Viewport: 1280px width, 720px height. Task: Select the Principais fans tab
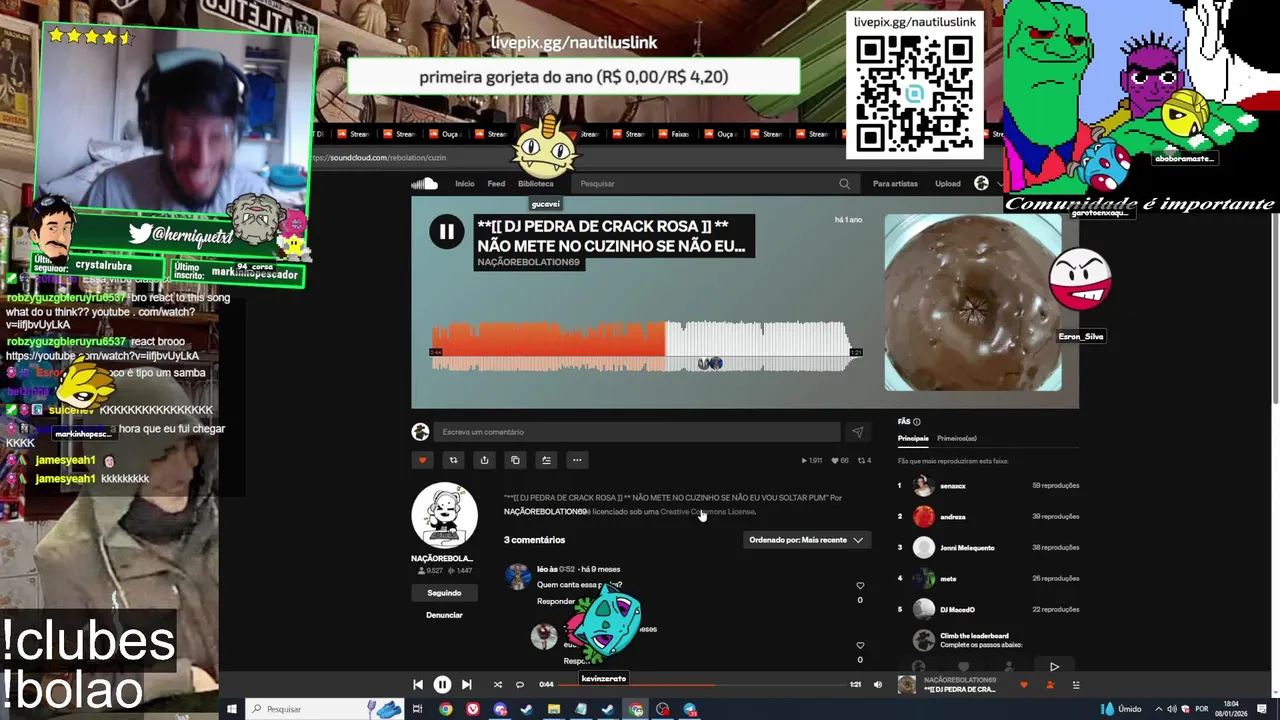913,439
